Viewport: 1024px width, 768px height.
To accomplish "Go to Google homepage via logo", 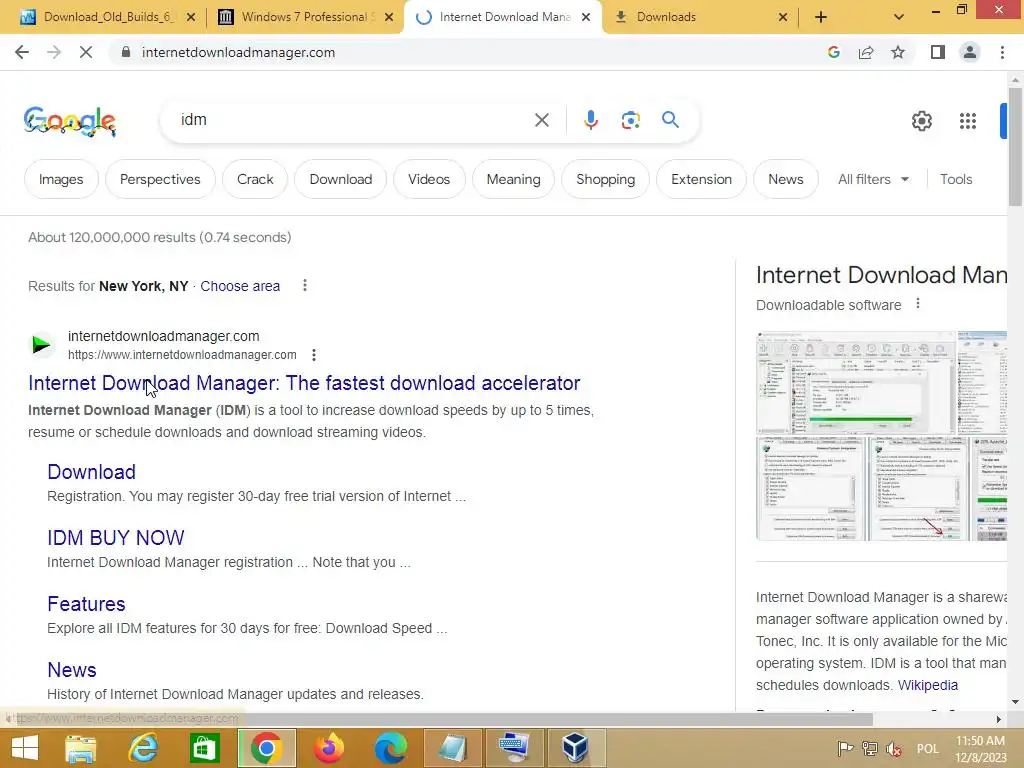I will (x=70, y=121).
